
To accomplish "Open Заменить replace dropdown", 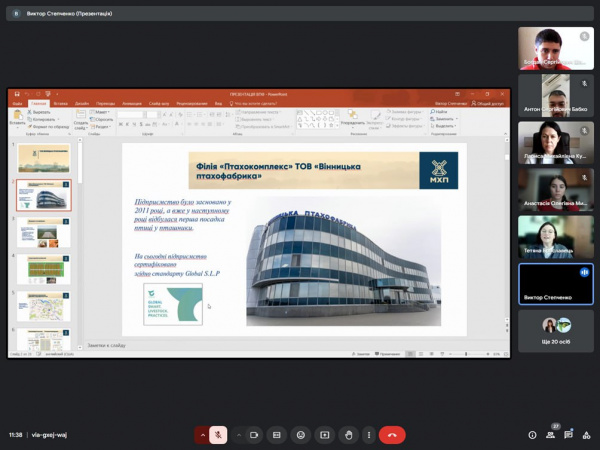I will (x=444, y=119).
